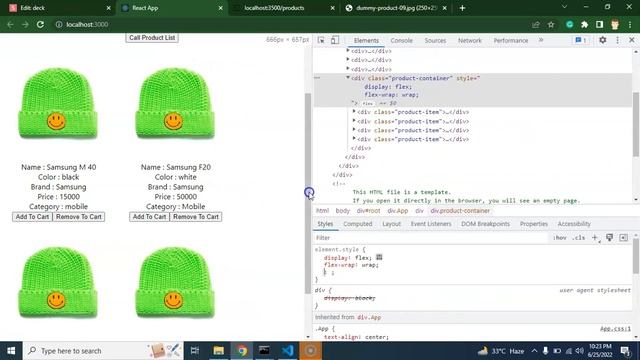Viewport: 640px width, 360px height.
Task: Remove Samsung F20 from cart
Action: (196, 217)
